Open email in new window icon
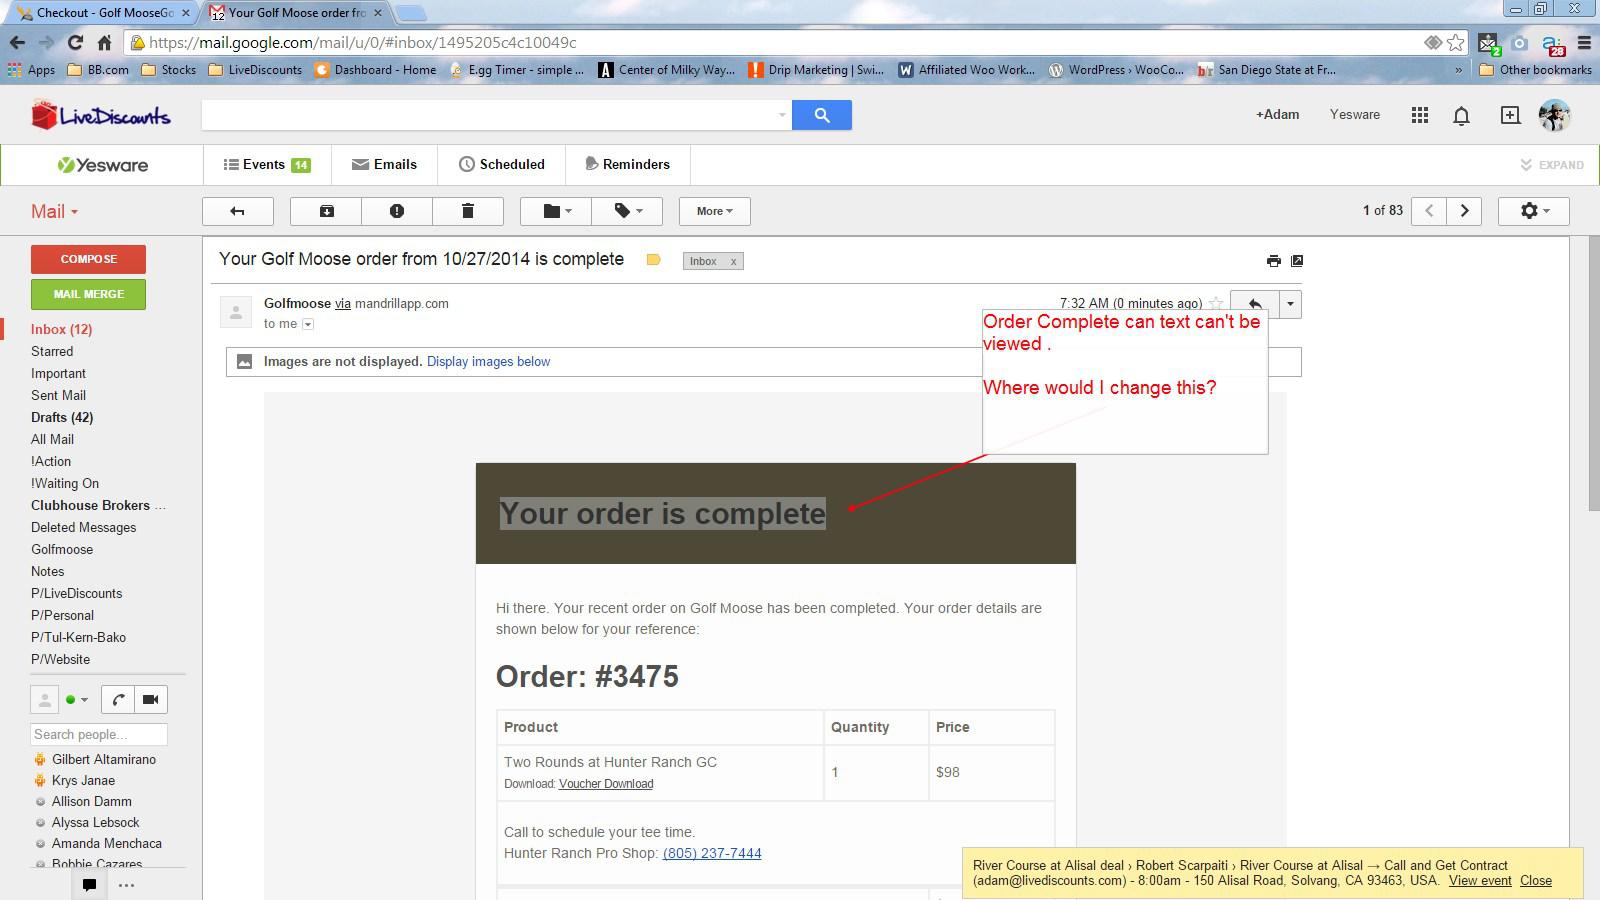This screenshot has width=1600, height=900. click(x=1297, y=261)
